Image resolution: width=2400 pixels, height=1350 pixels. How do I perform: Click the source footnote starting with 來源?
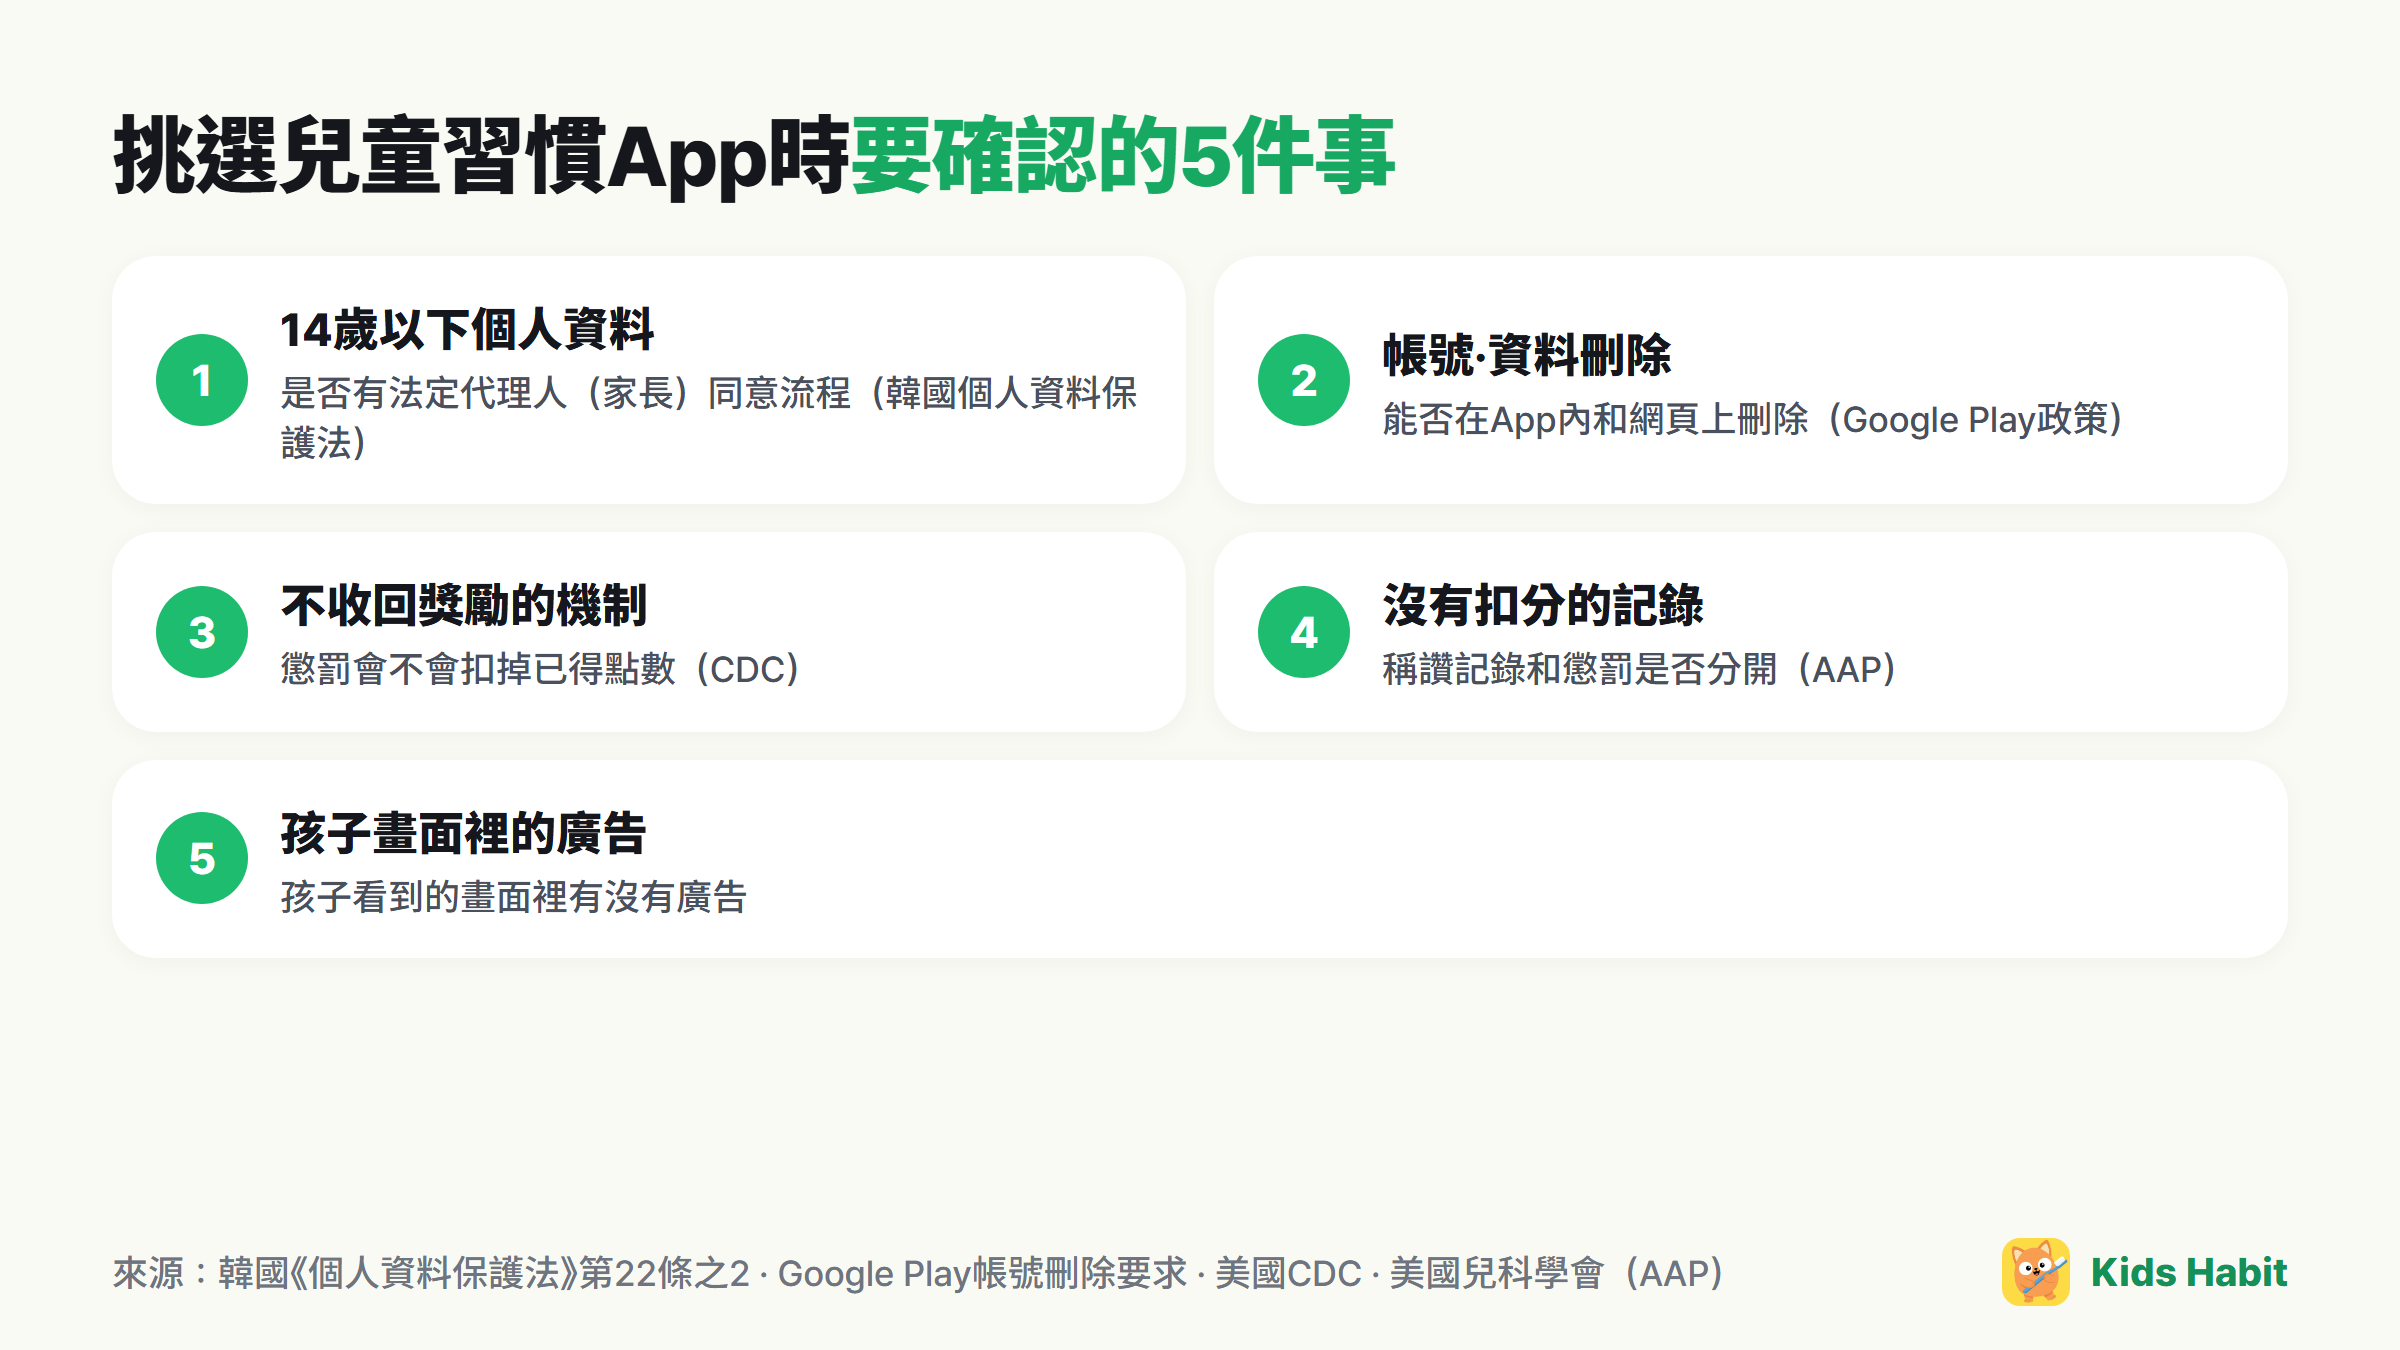[919, 1273]
